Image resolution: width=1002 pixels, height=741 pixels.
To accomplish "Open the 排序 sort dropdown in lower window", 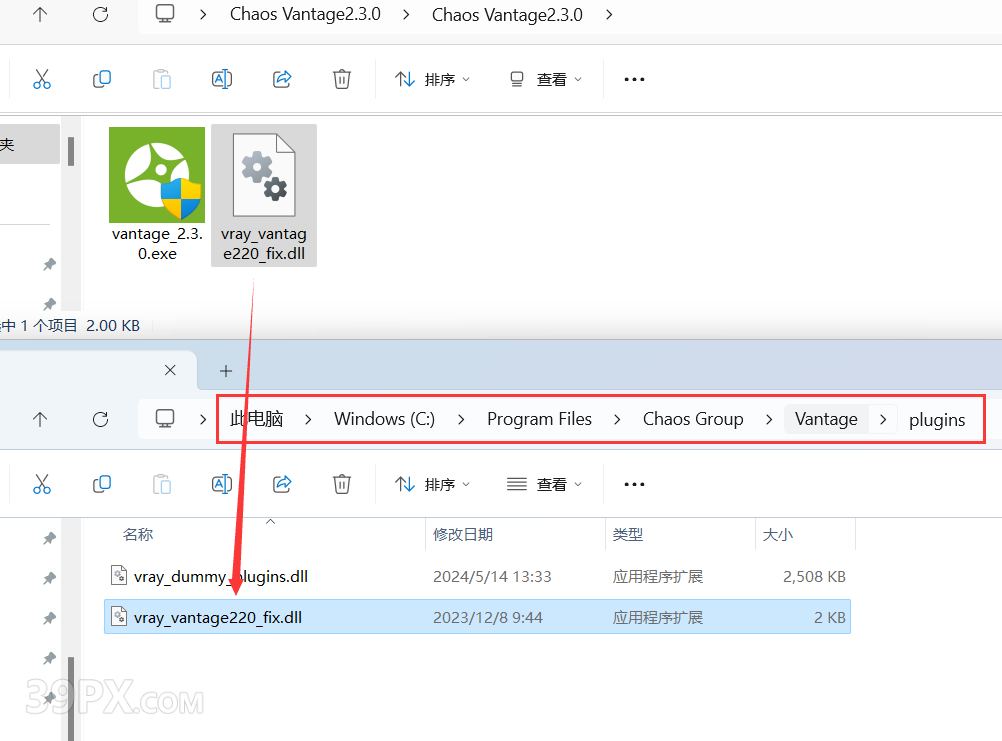I will tap(432, 484).
